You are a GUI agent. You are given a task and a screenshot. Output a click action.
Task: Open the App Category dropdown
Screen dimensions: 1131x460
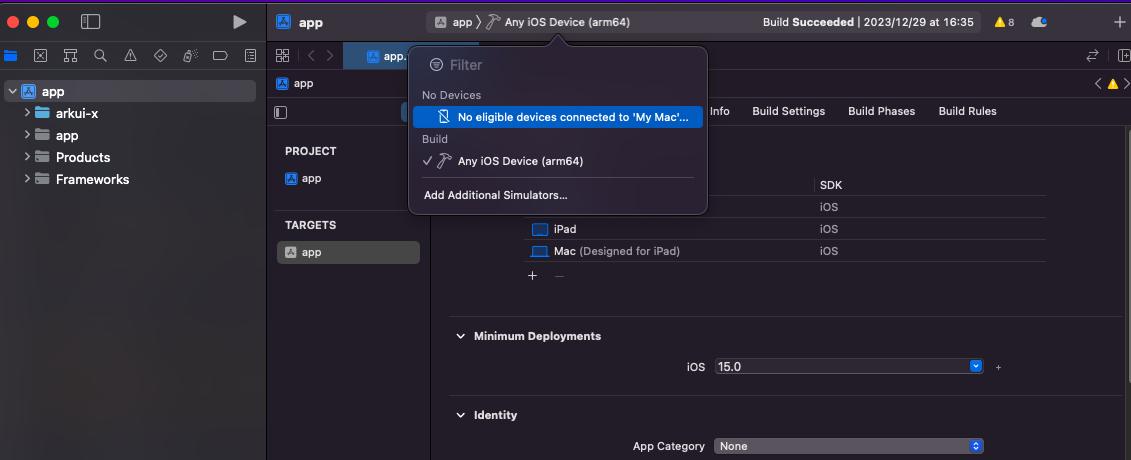(849, 446)
